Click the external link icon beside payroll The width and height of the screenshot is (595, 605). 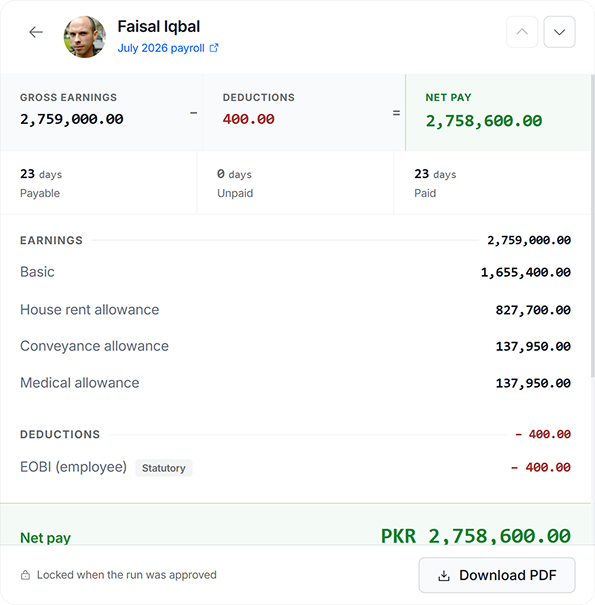[214, 48]
